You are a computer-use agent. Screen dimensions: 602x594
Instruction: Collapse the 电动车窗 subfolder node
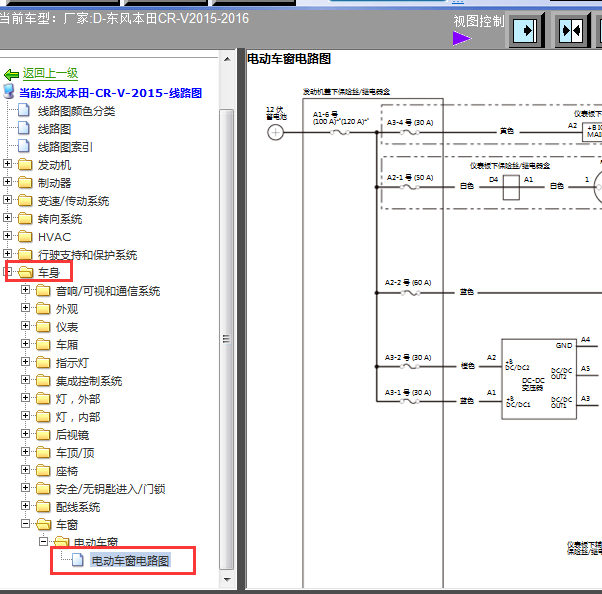43,542
